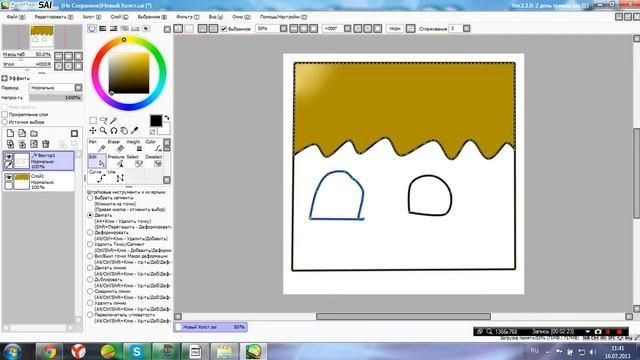Choose the vector Pen tool
Viewport: 640px width, 360px height.
97,146
